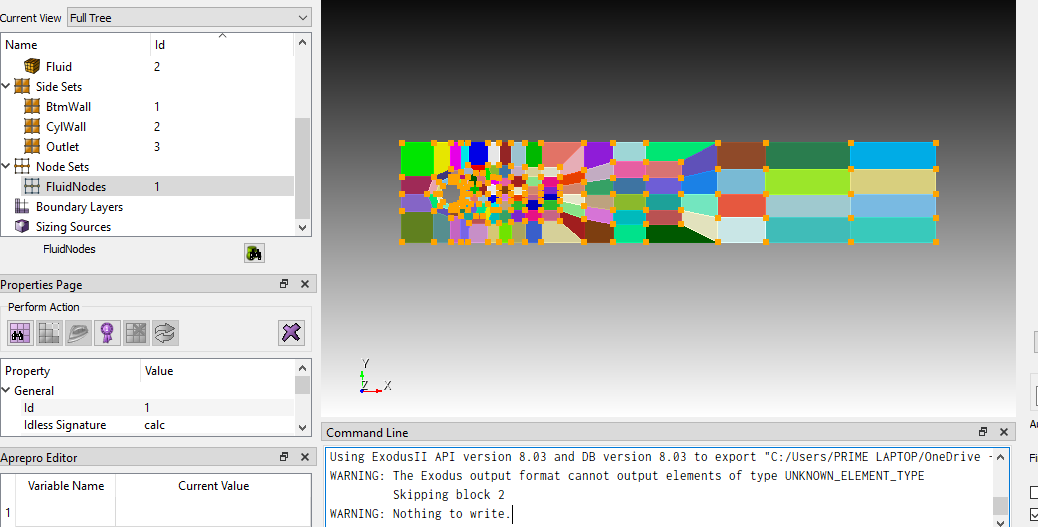Click the bright green top-left mesh cell
The height and width of the screenshot is (527, 1038).
point(417,159)
